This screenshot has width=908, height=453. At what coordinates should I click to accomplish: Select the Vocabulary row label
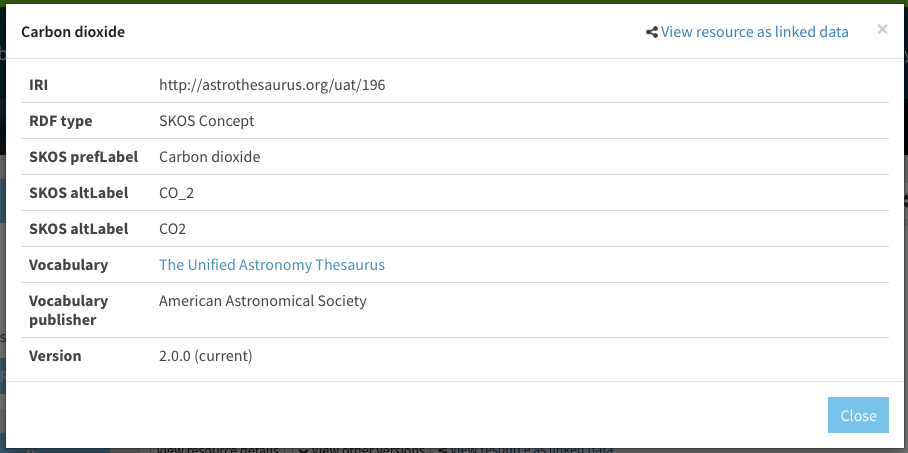click(x=68, y=265)
